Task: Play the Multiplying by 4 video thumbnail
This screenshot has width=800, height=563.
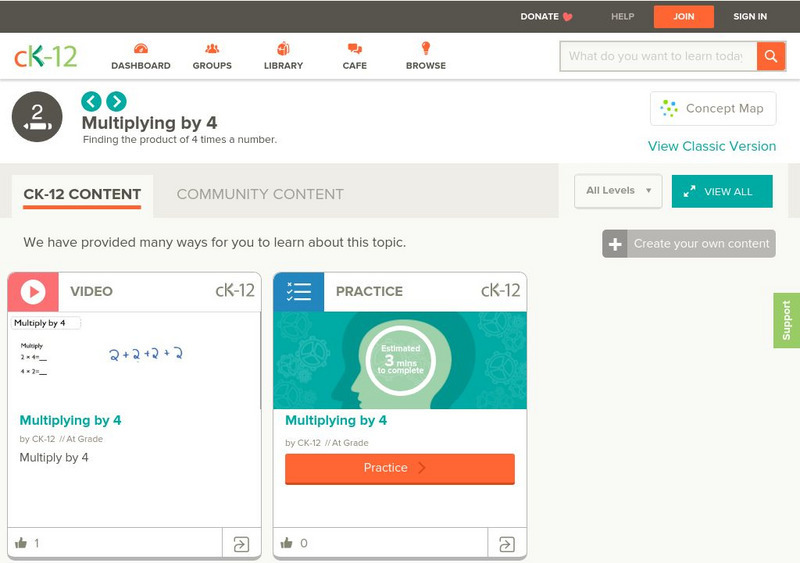Action: click(134, 360)
